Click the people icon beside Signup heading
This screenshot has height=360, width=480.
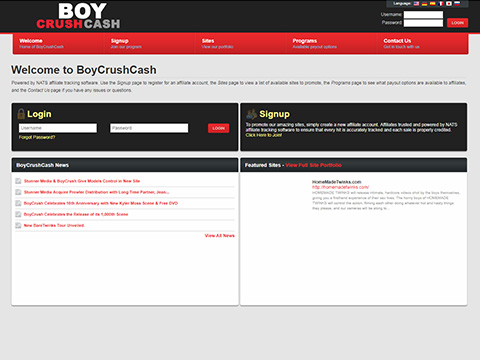(x=251, y=114)
